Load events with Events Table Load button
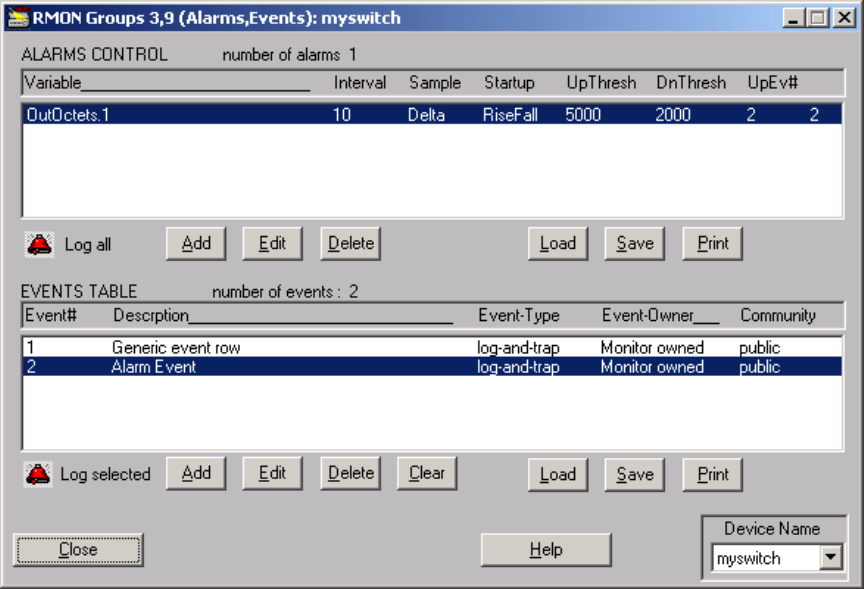The image size is (864, 589). tap(558, 474)
